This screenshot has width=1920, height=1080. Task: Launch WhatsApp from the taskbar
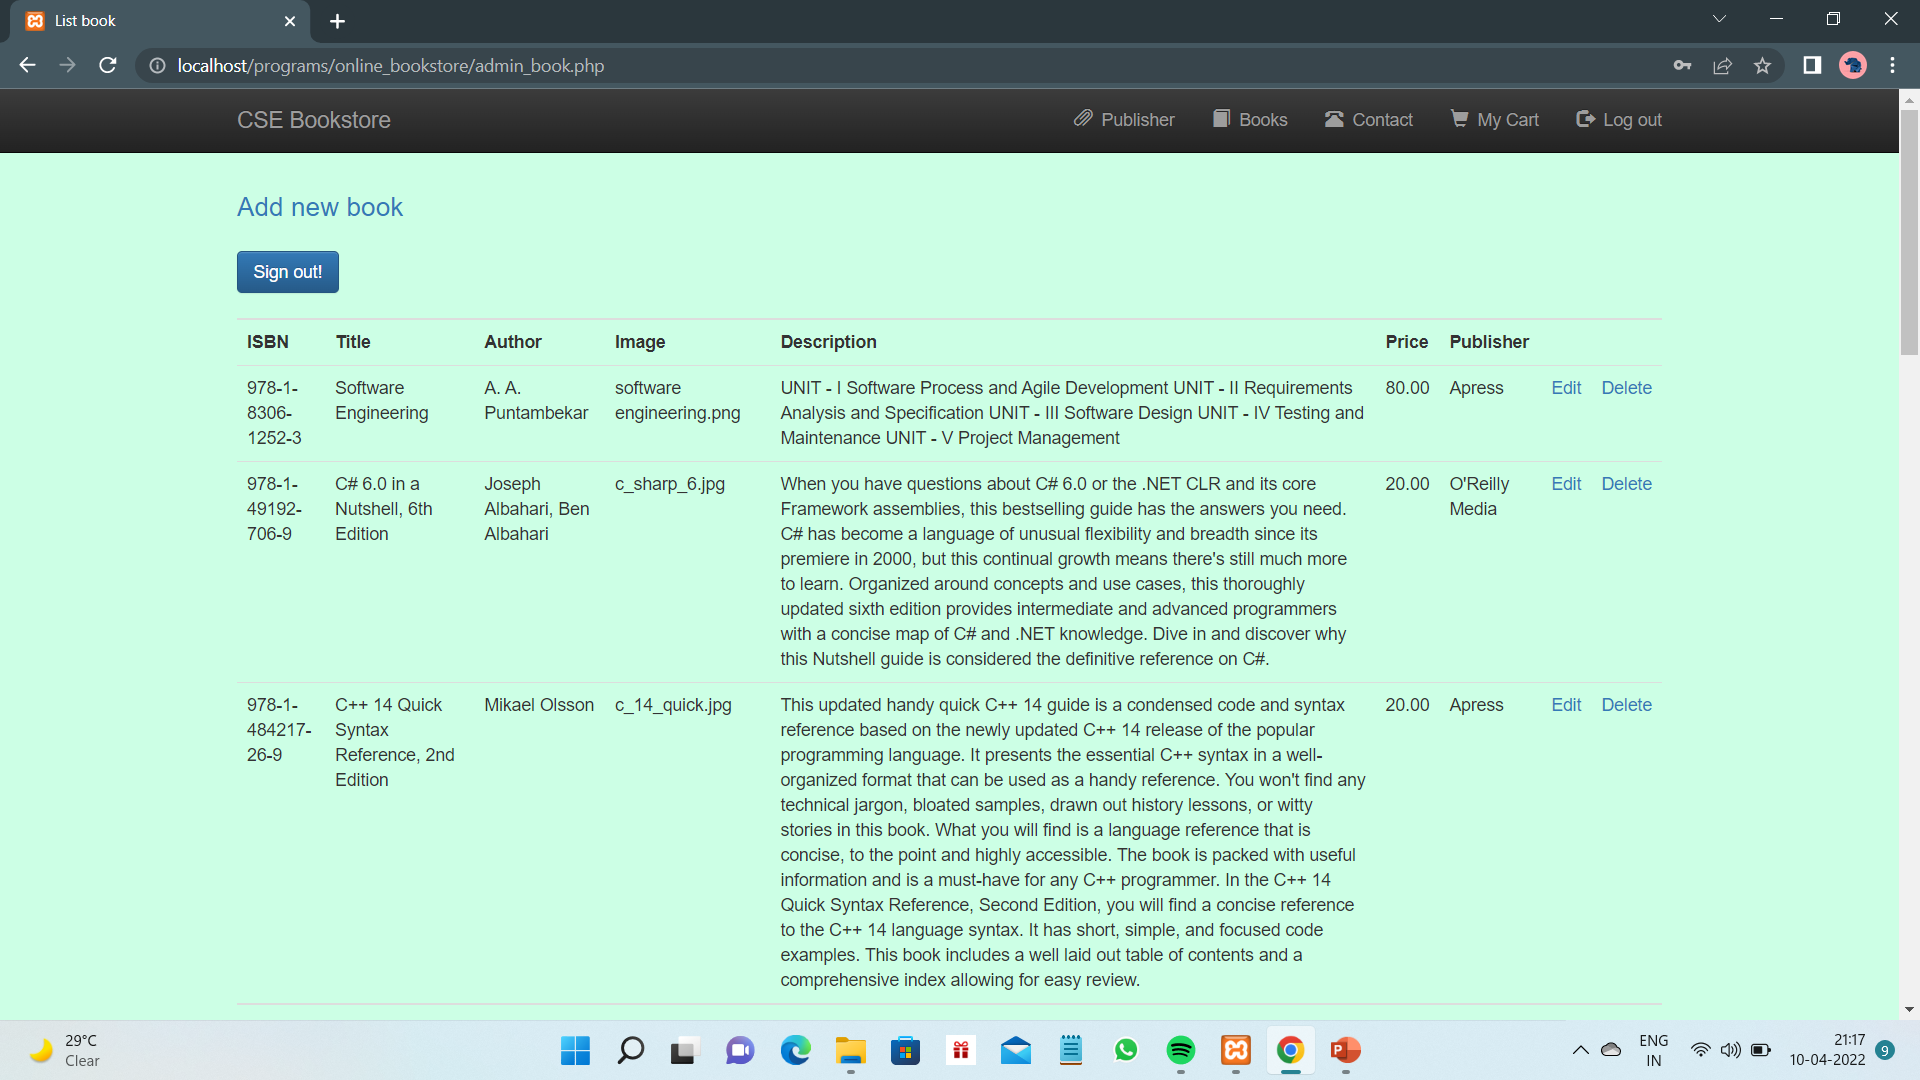(x=1126, y=1051)
